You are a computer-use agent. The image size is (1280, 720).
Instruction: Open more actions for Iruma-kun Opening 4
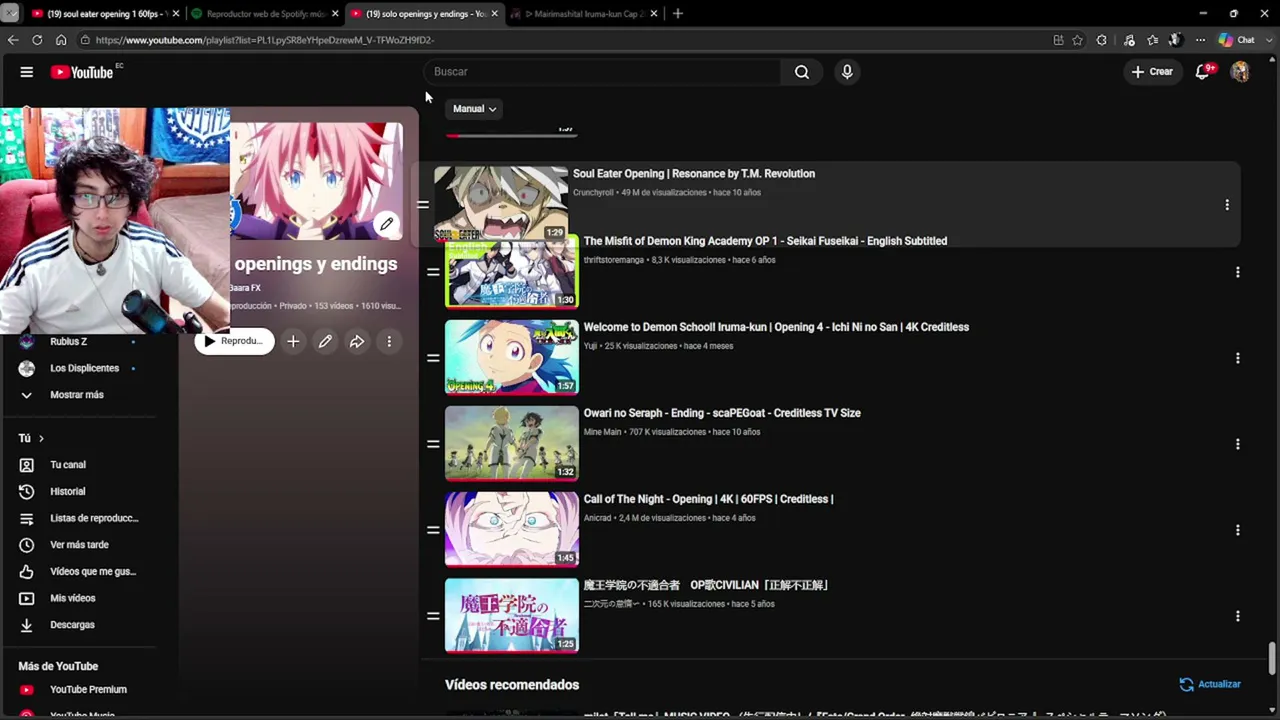point(1238,358)
